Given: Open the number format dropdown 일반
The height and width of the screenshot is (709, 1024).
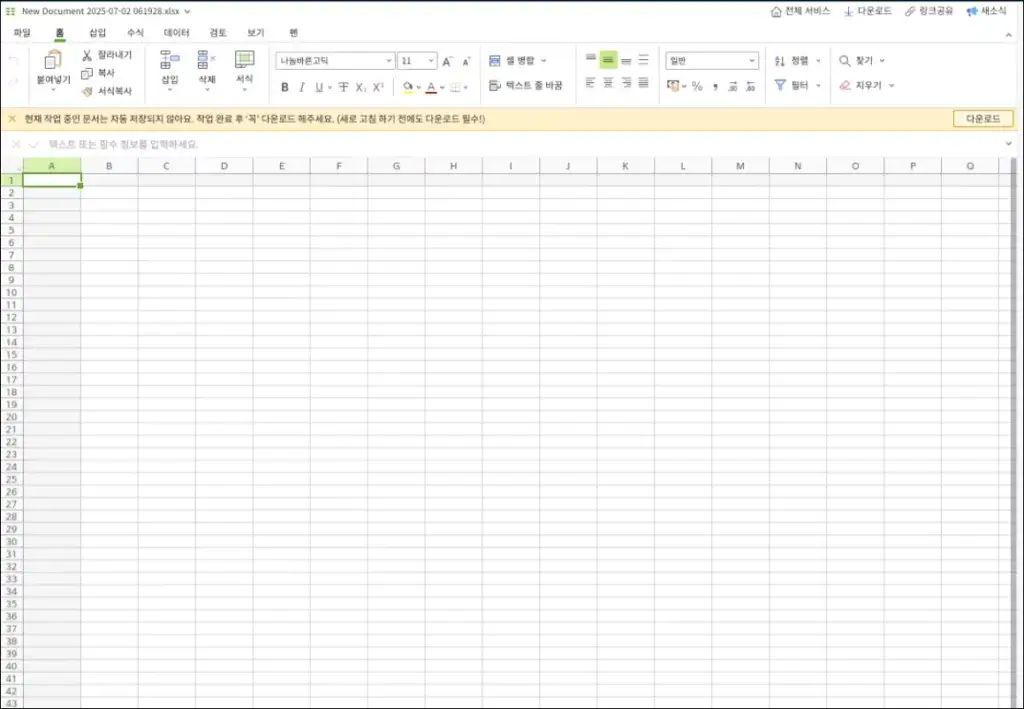Looking at the screenshot, I should point(712,61).
